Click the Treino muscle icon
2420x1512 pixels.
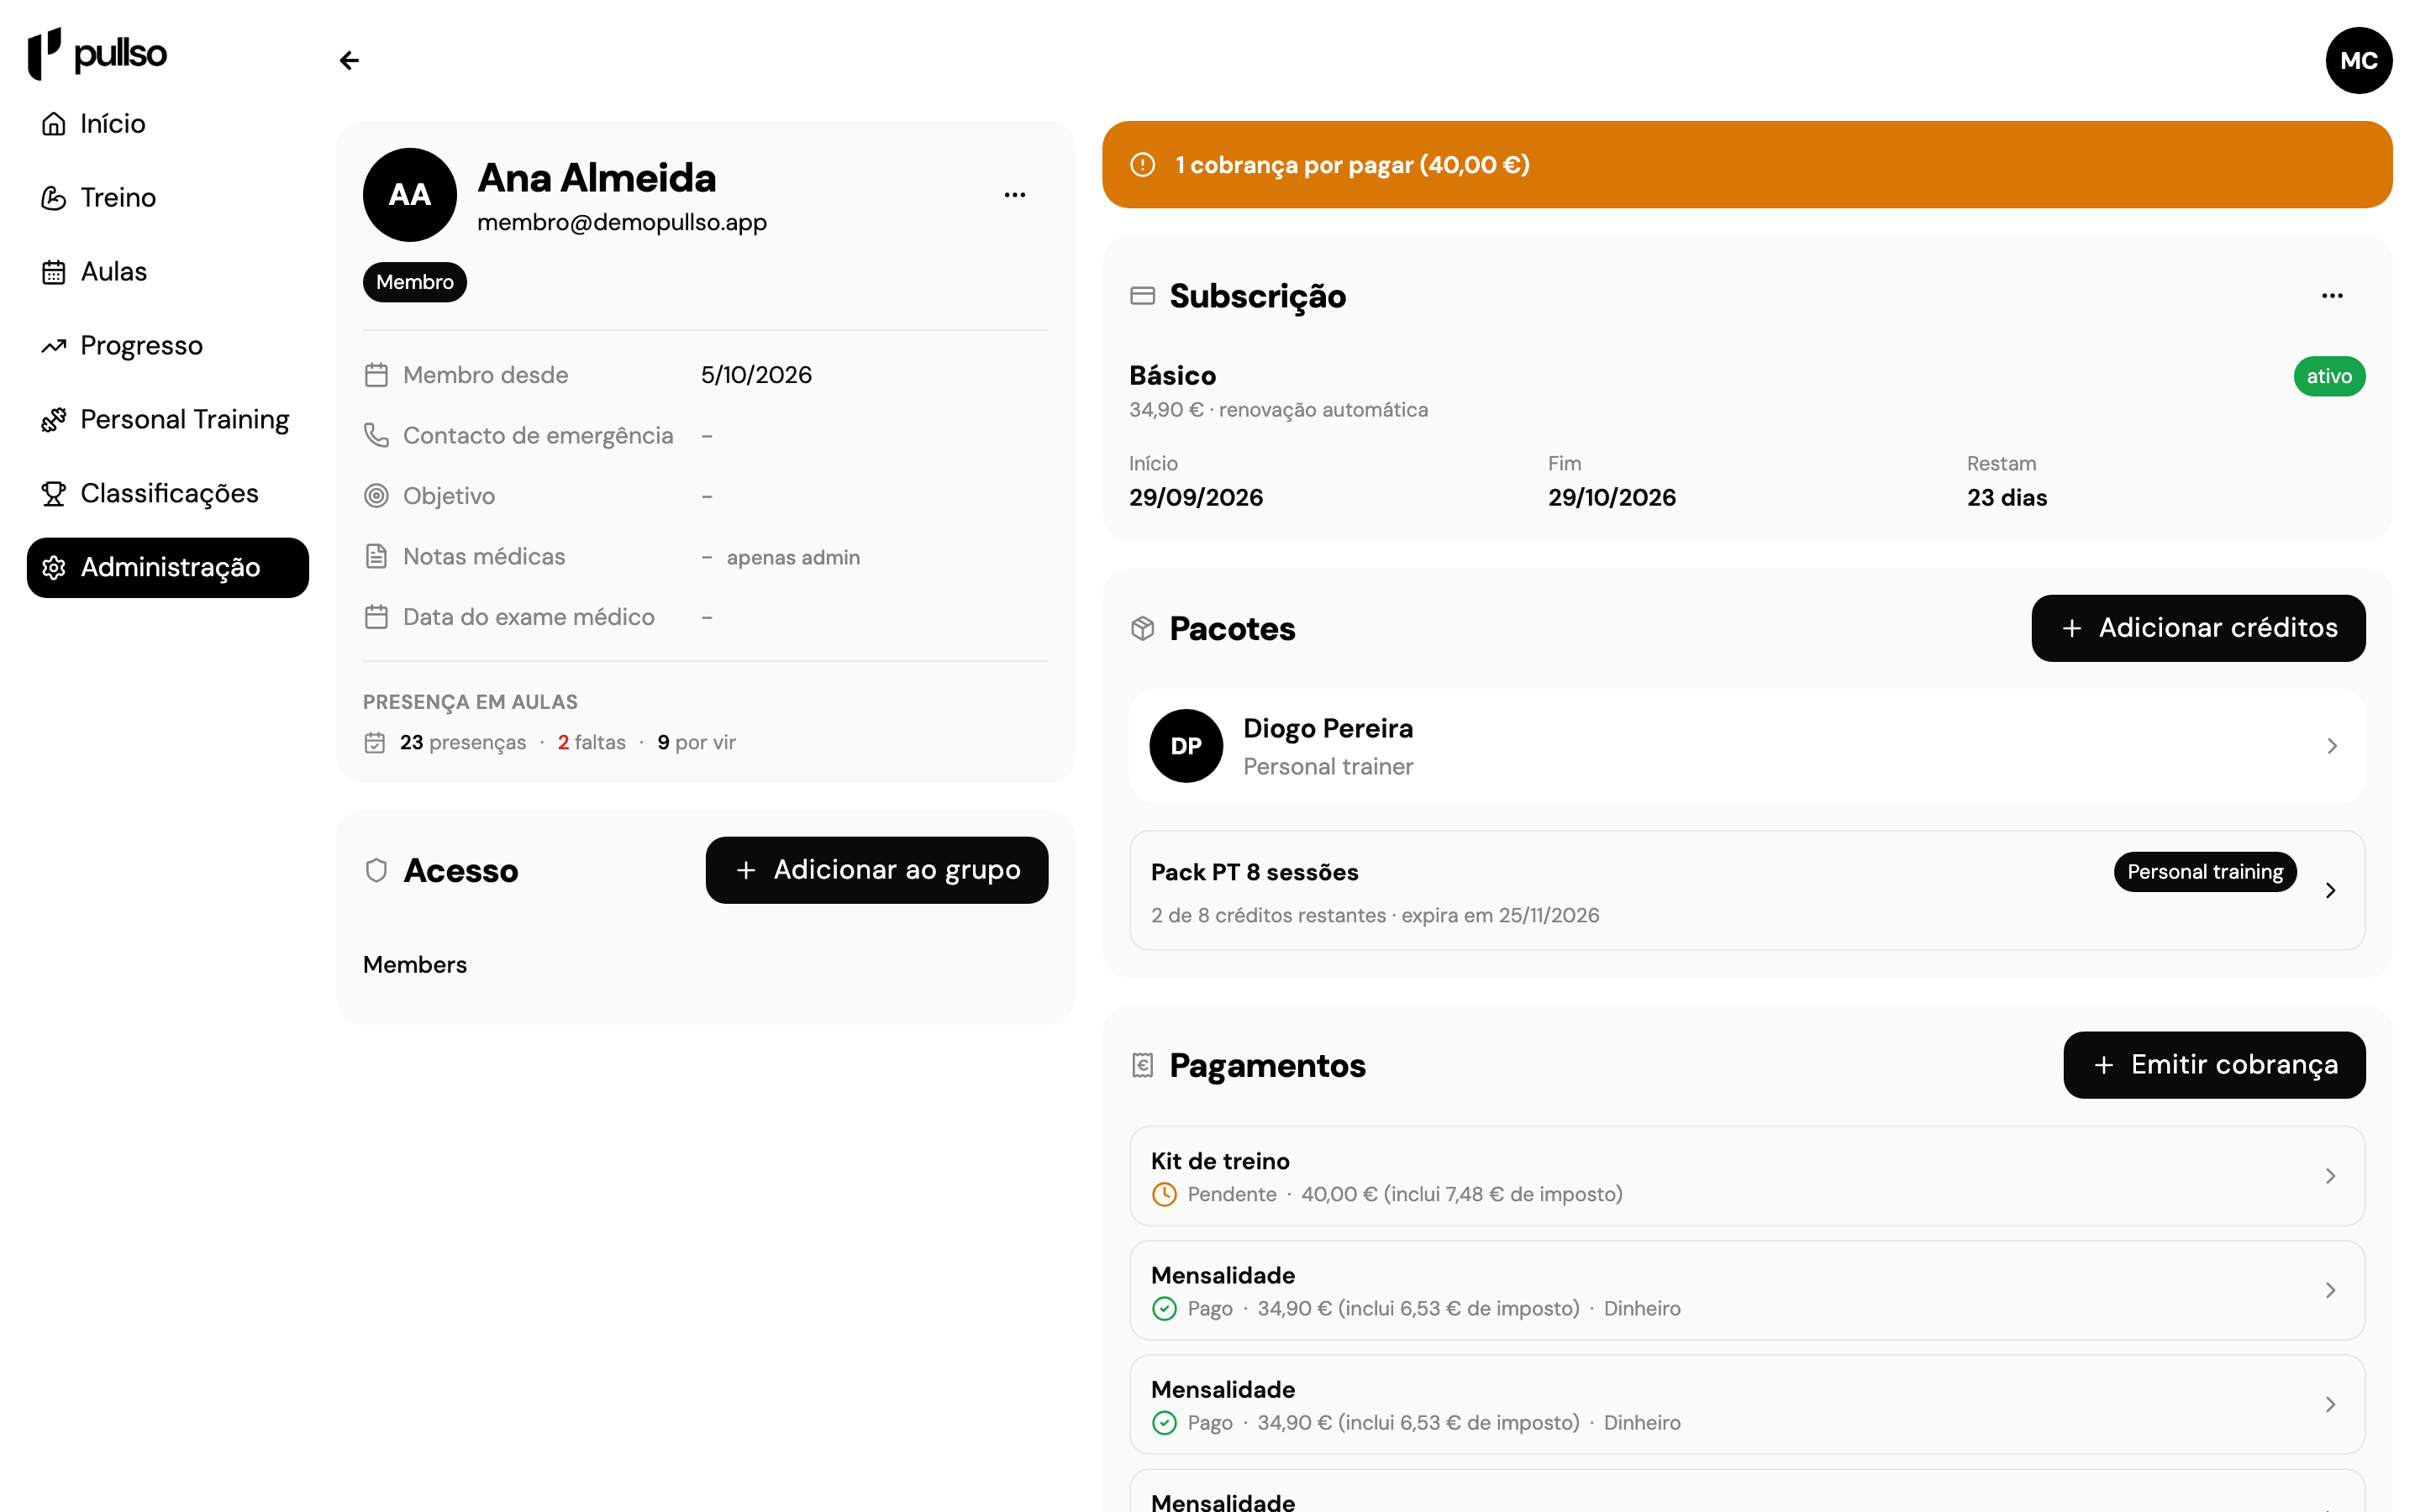click(54, 198)
